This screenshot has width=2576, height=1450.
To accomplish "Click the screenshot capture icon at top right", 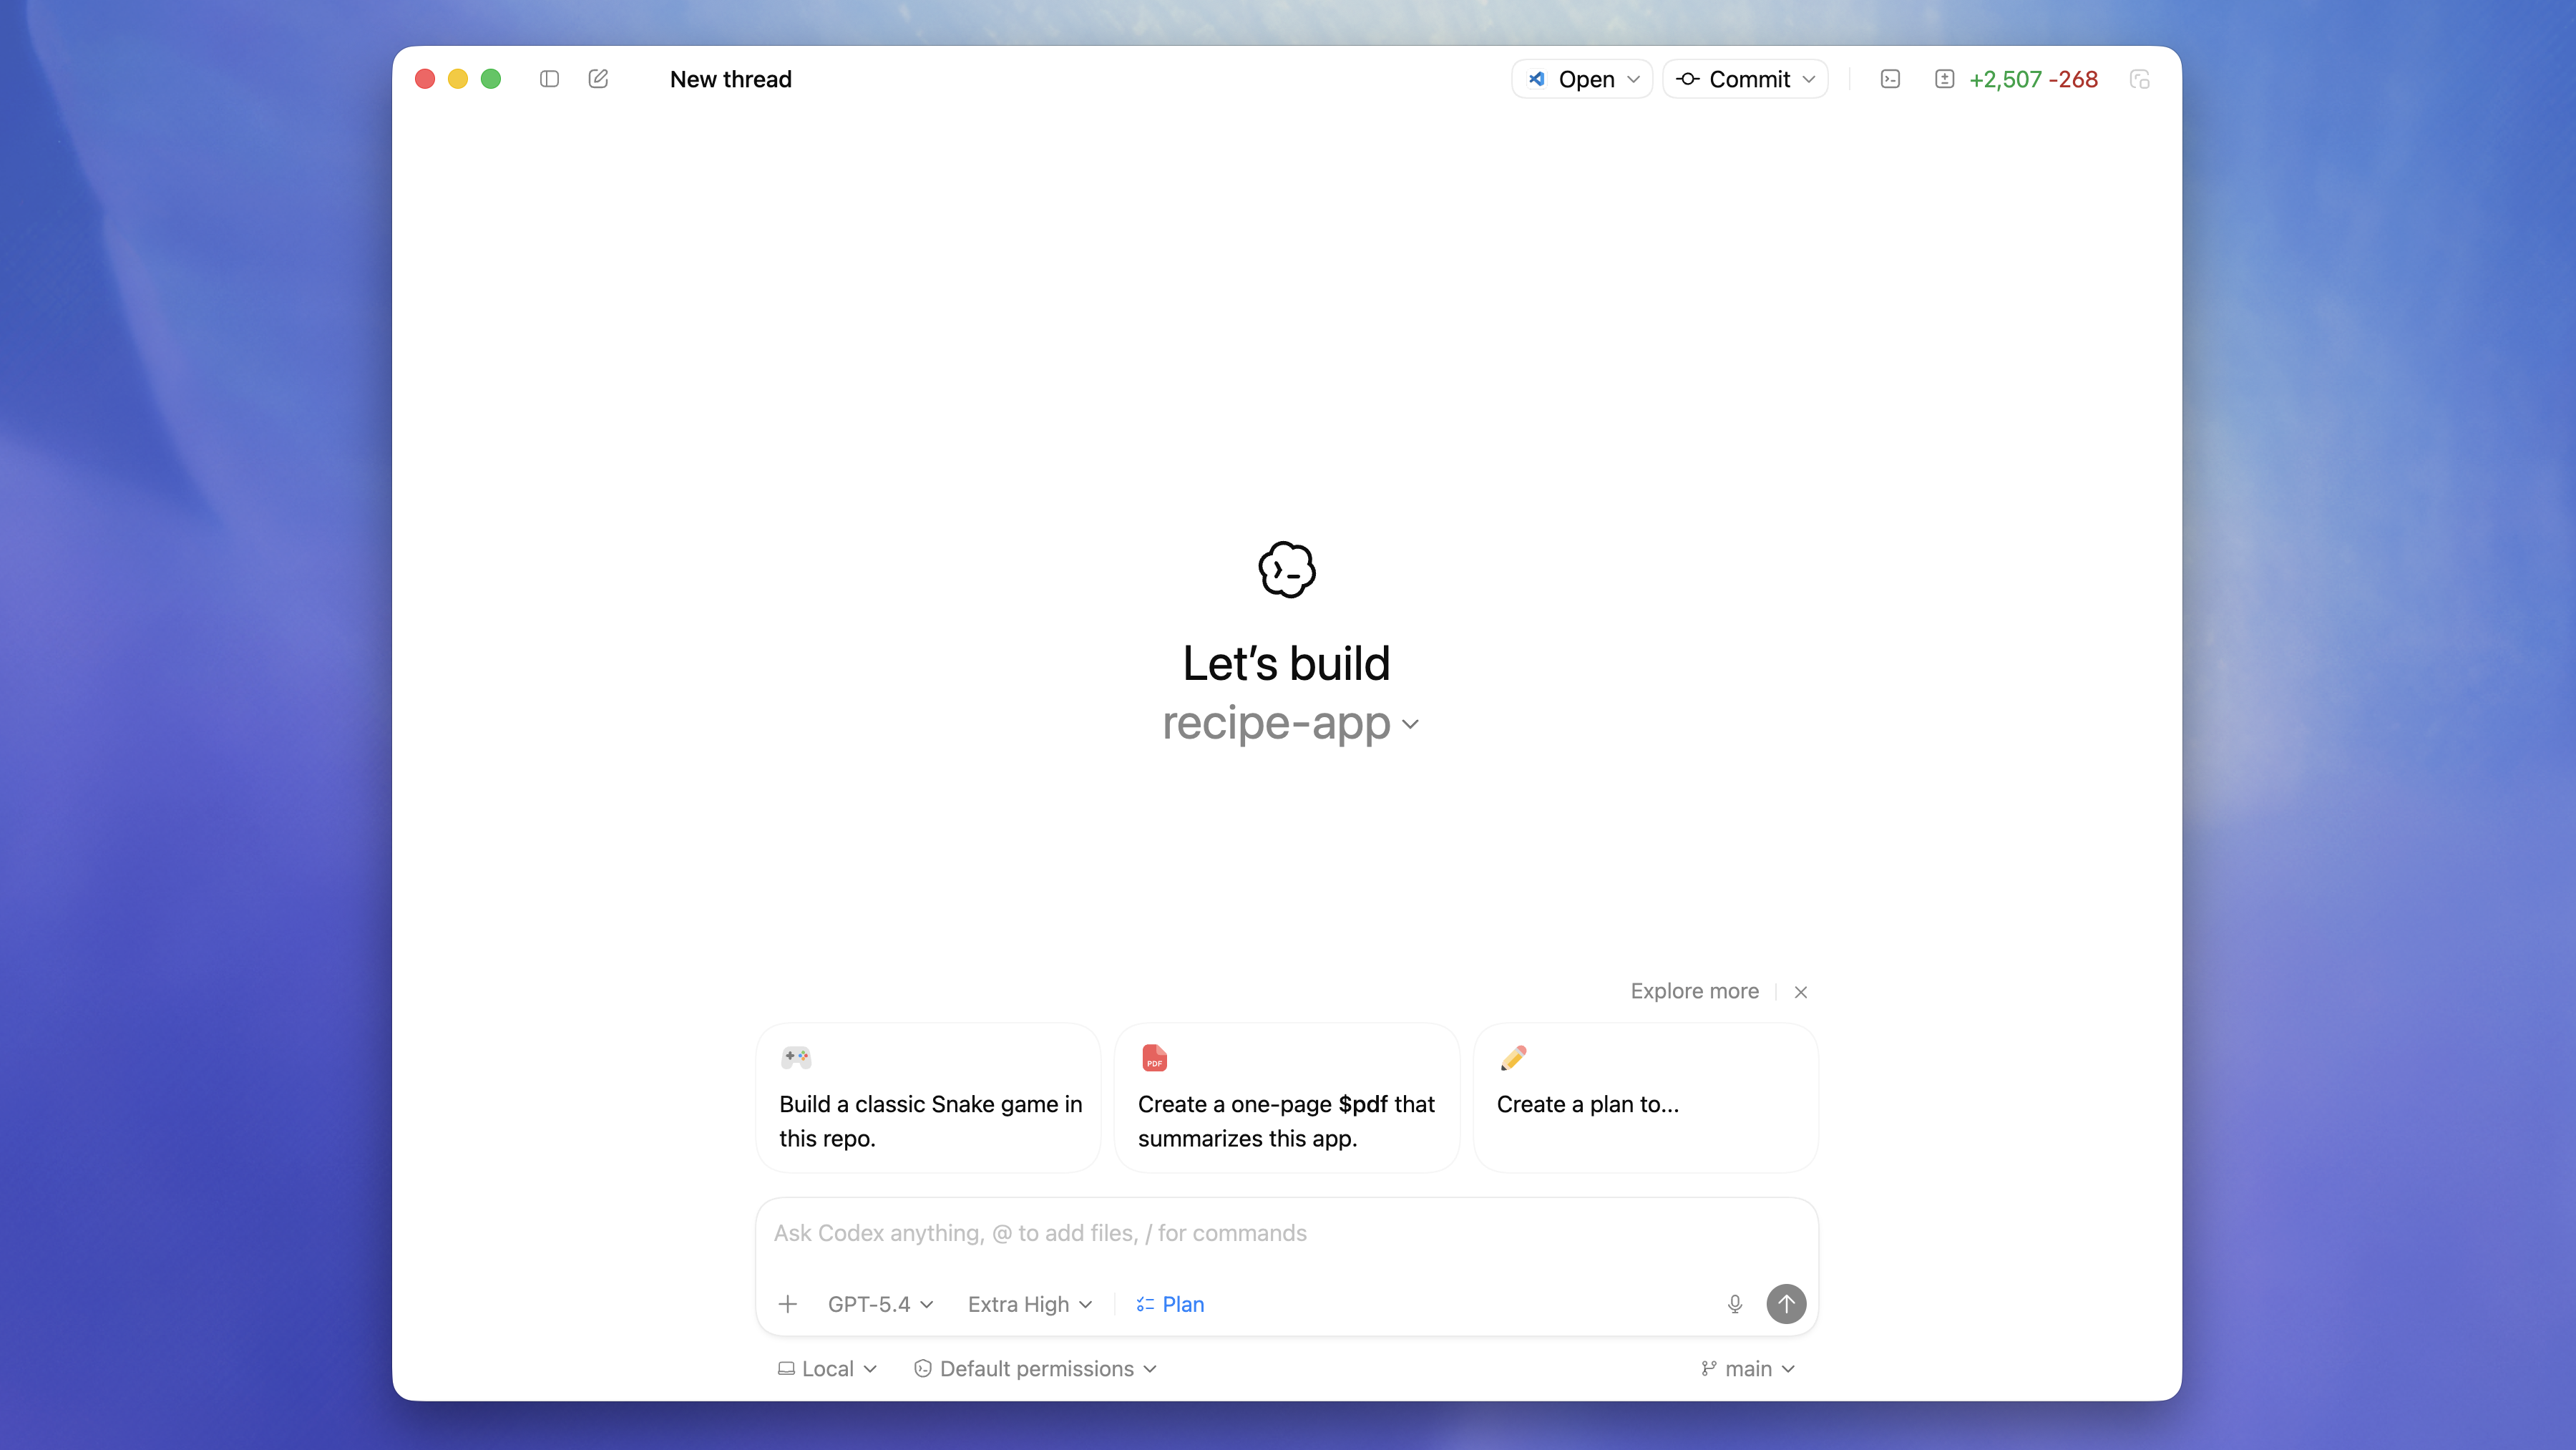I will (x=2140, y=79).
